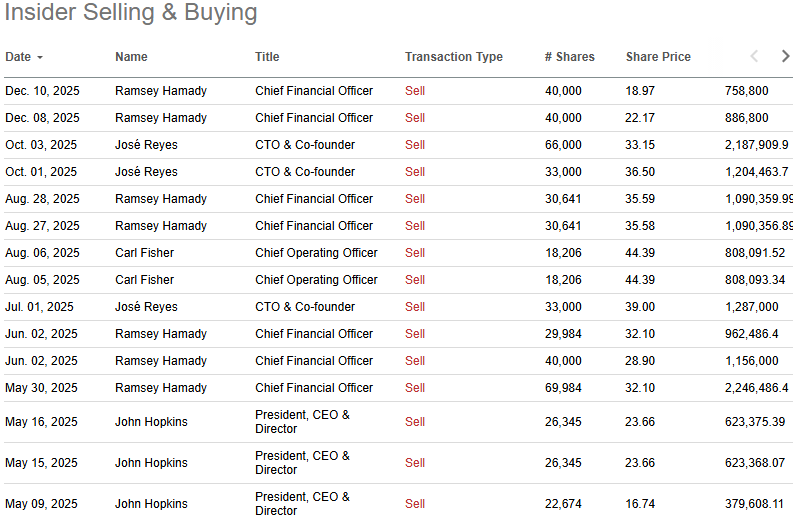Click share price 35.58
The width and height of the screenshot is (793, 525).
tap(640, 226)
